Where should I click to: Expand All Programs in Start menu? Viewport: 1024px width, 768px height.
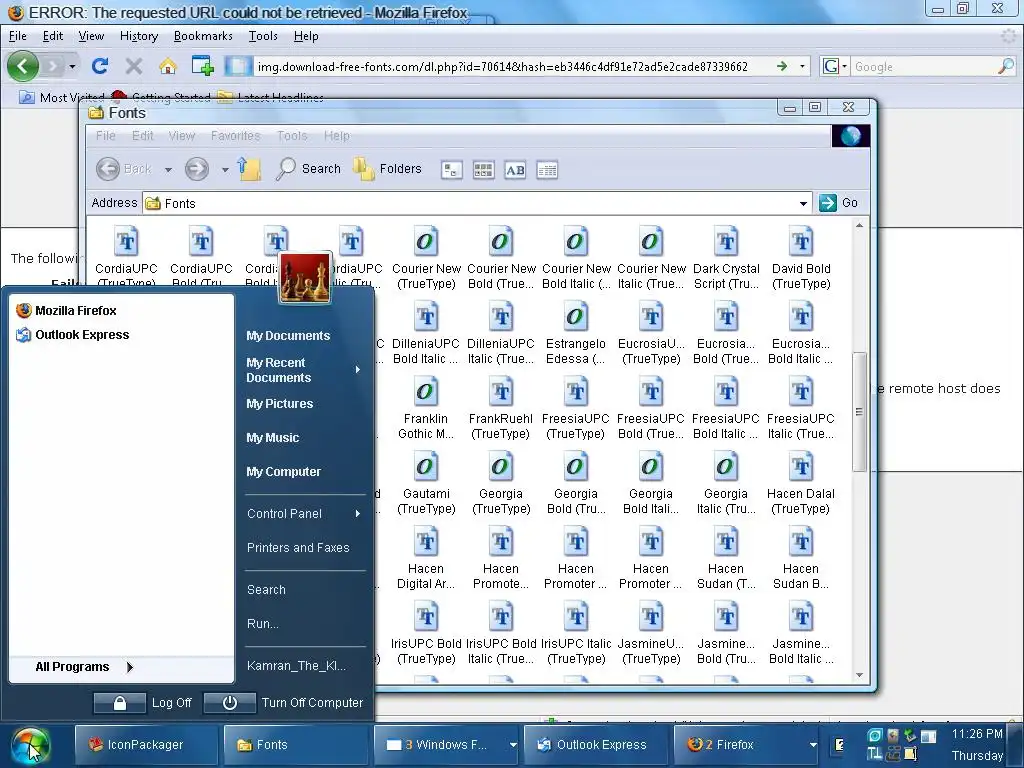[x=84, y=667]
